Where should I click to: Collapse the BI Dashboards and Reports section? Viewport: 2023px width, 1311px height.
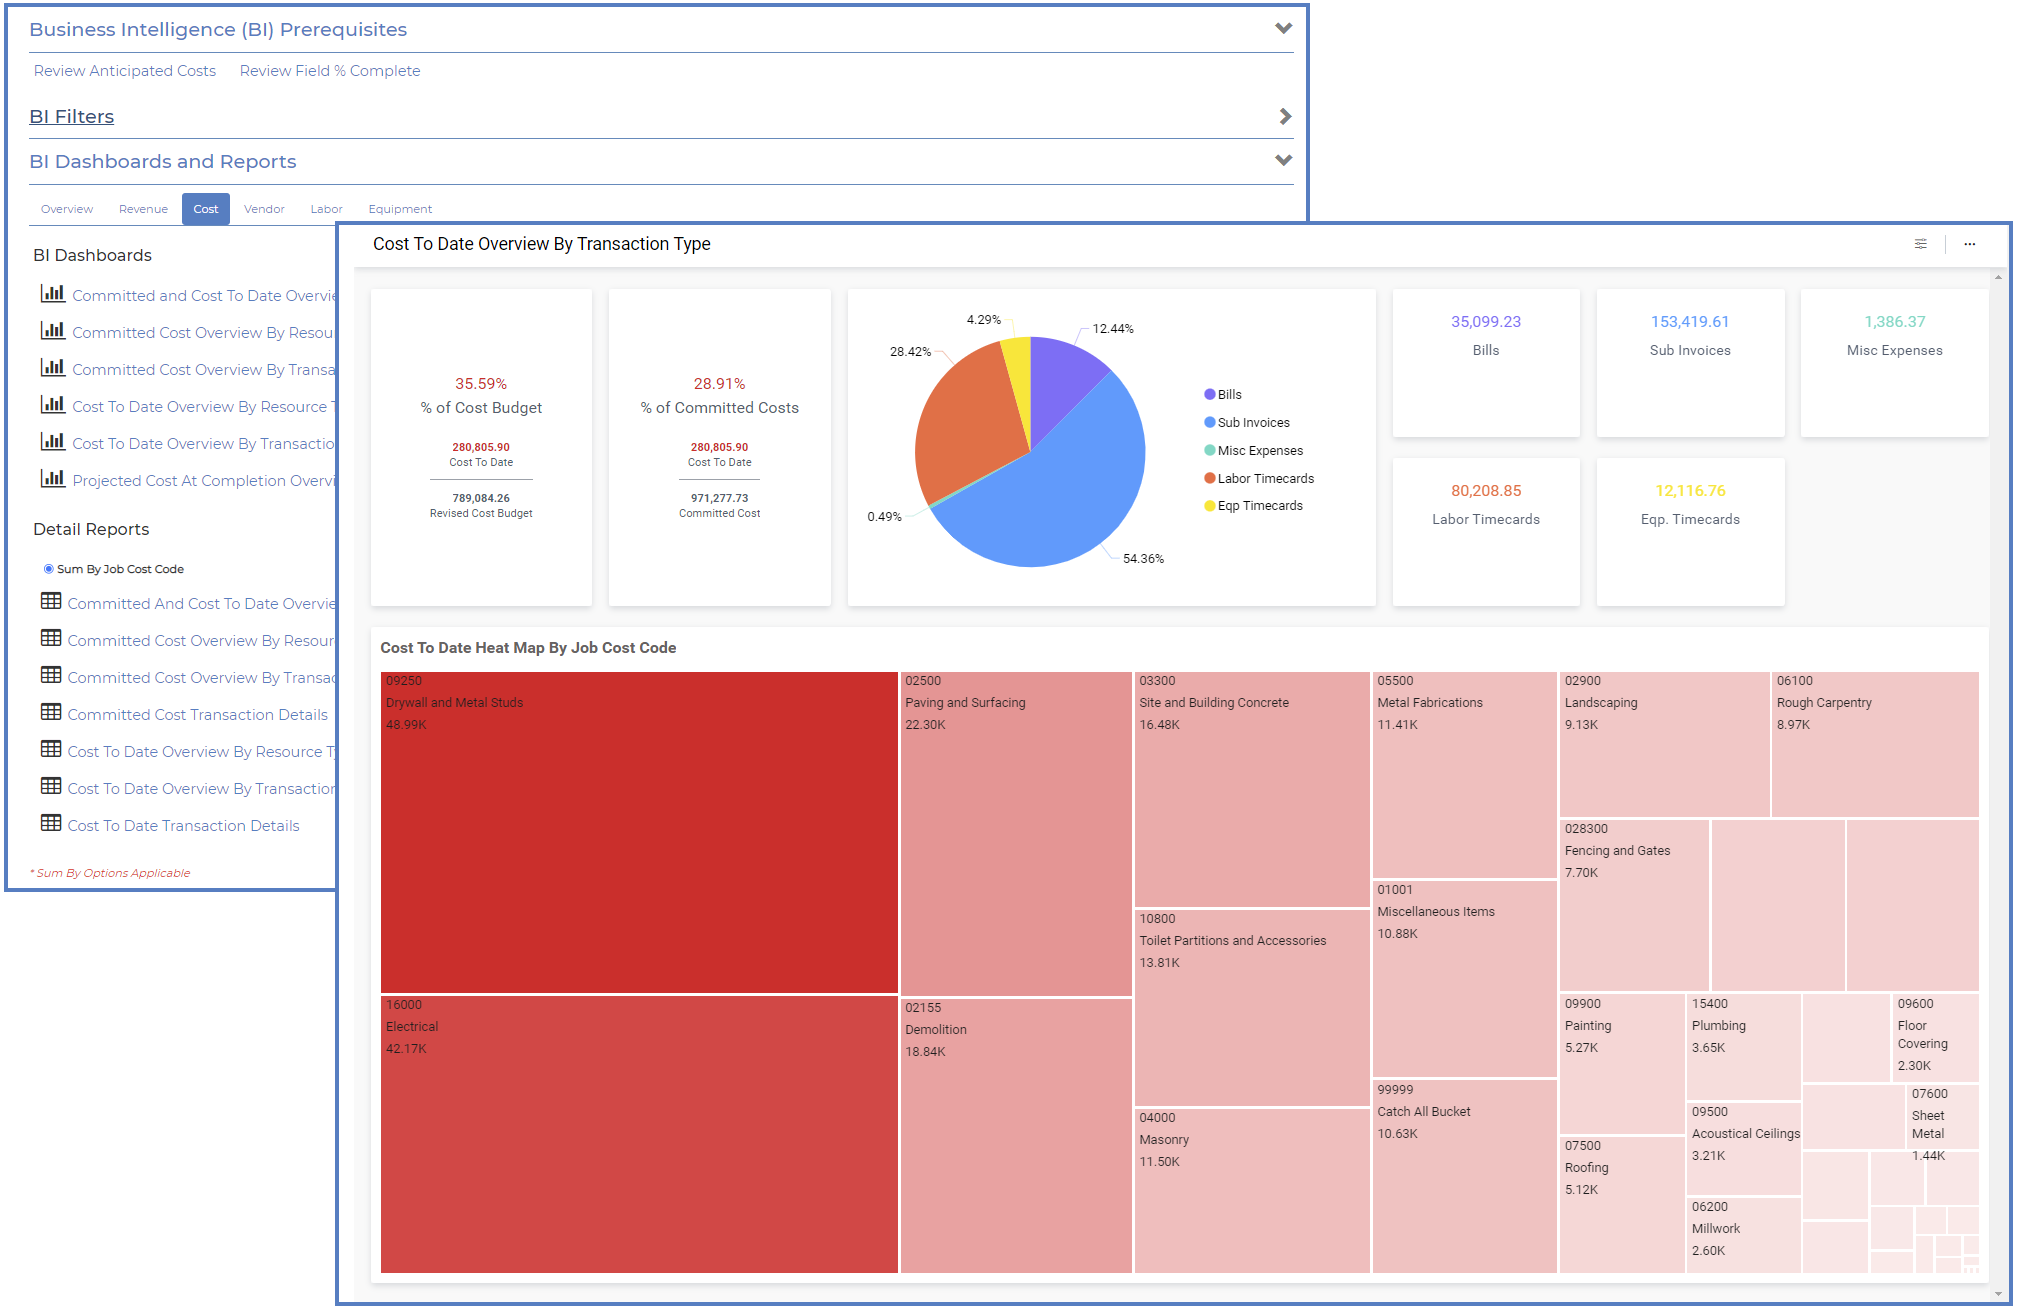(1283, 161)
